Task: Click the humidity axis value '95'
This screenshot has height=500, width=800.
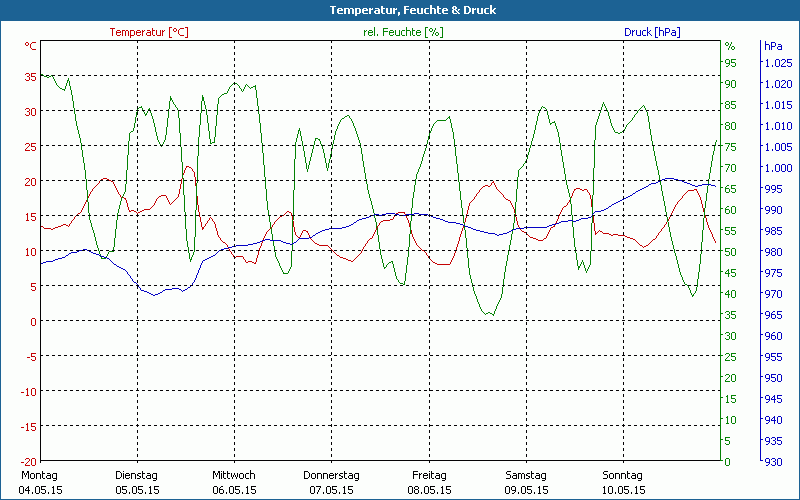Action: [731, 63]
